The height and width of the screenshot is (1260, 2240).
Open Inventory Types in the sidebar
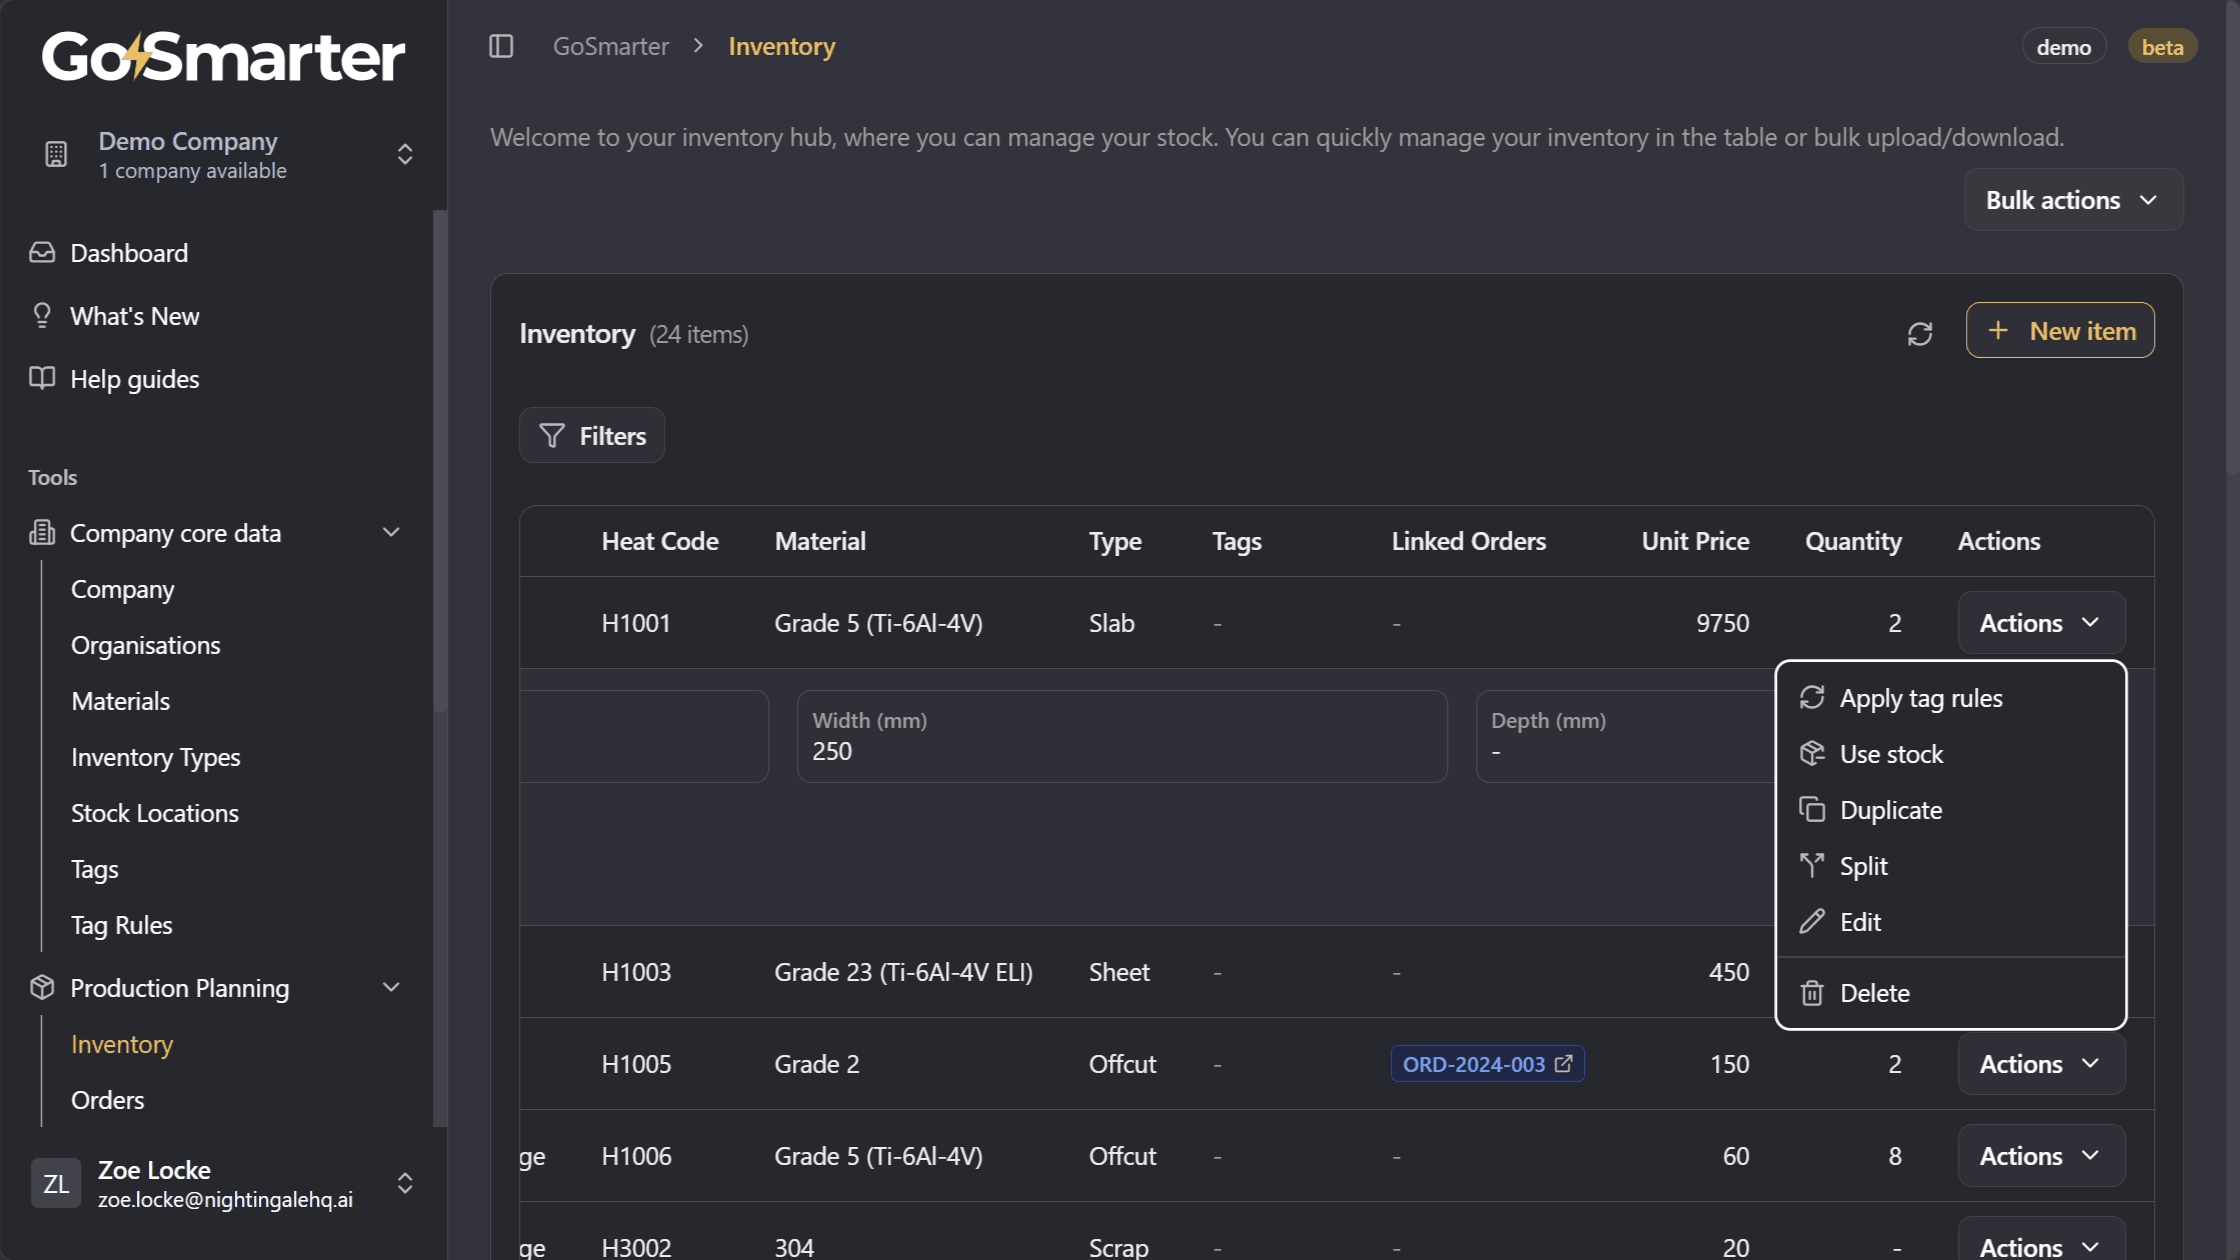[155, 756]
